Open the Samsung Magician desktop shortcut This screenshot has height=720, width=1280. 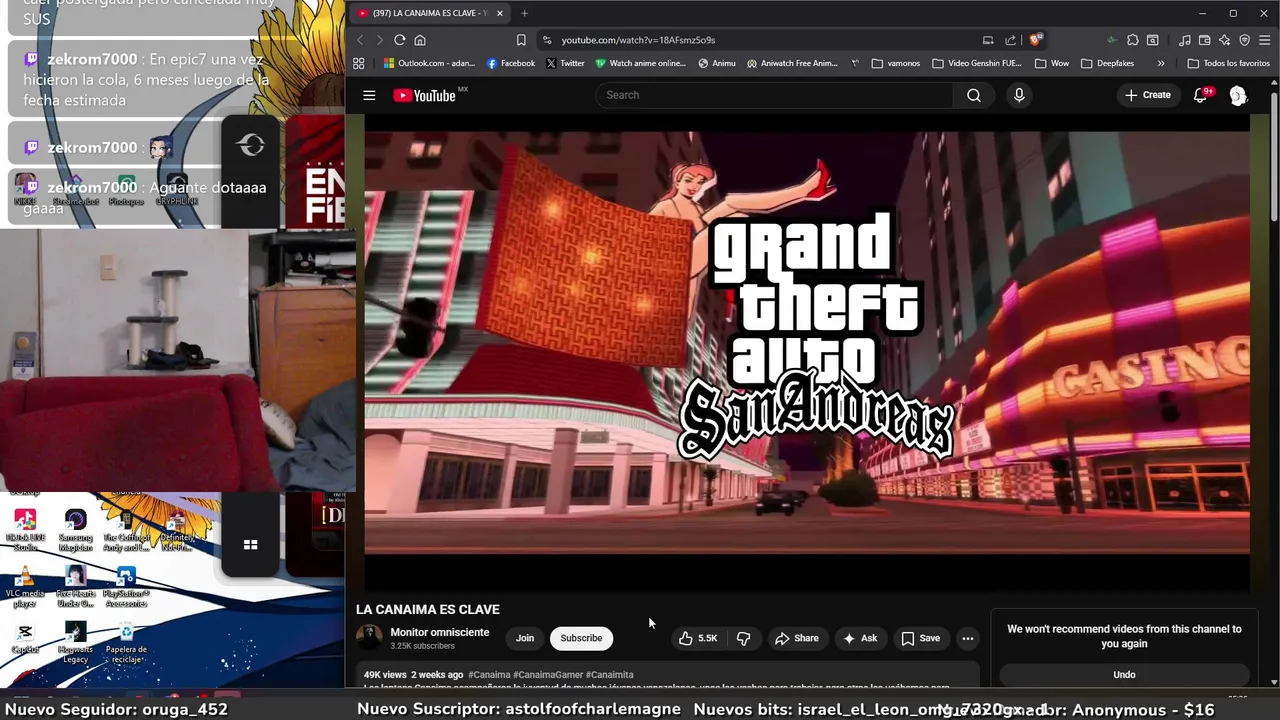pyautogui.click(x=75, y=530)
